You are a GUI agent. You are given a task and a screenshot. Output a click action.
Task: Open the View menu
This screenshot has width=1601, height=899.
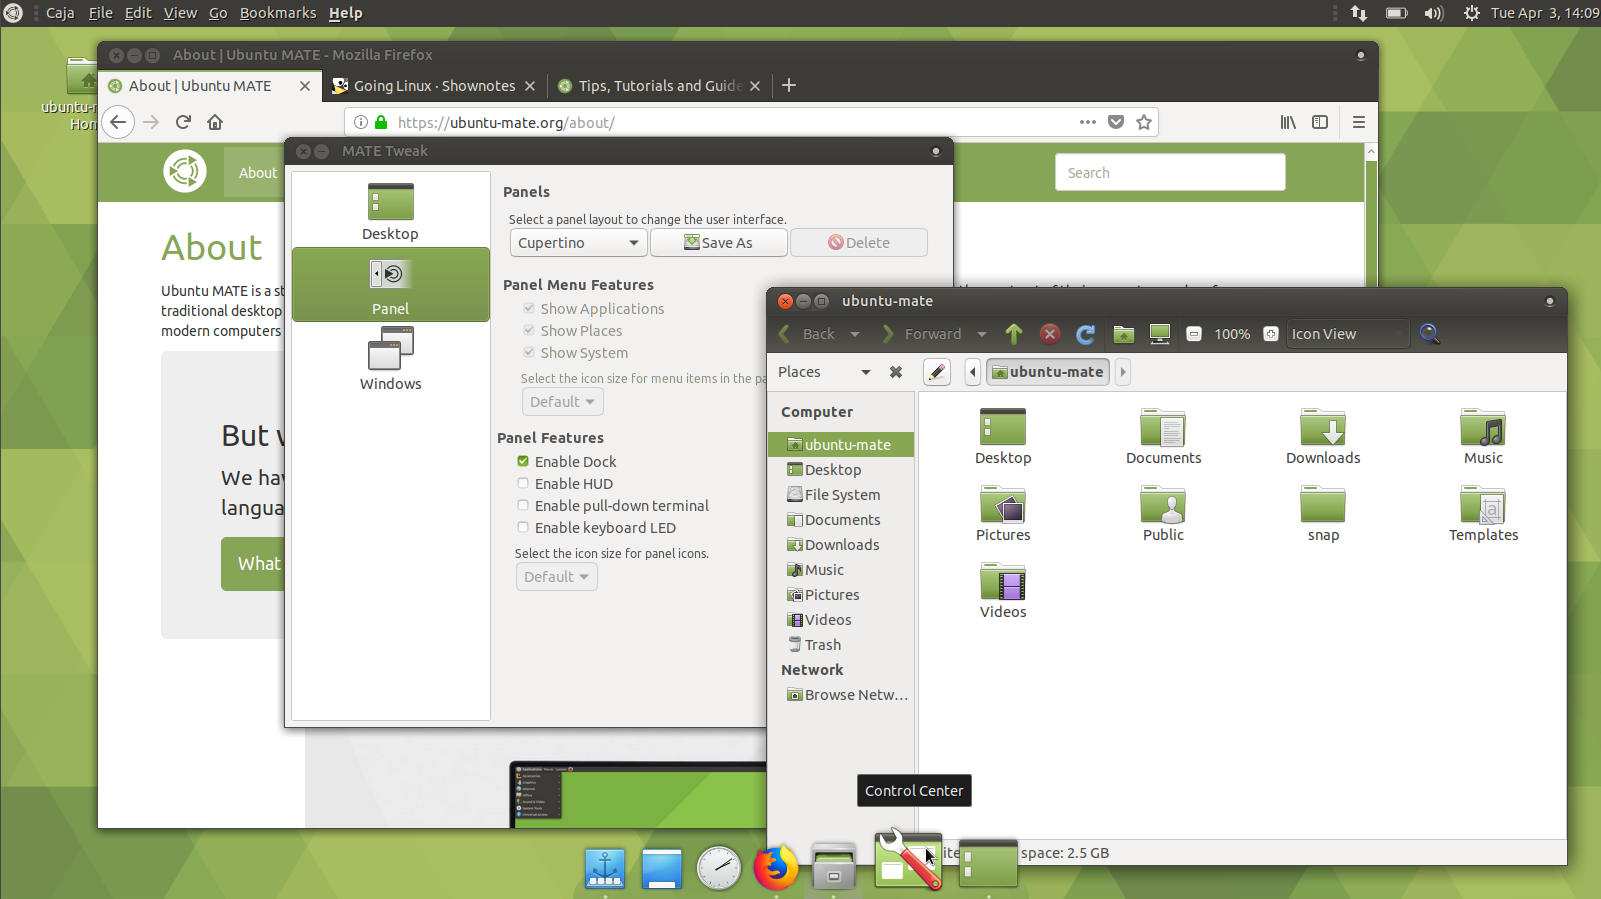pyautogui.click(x=180, y=13)
